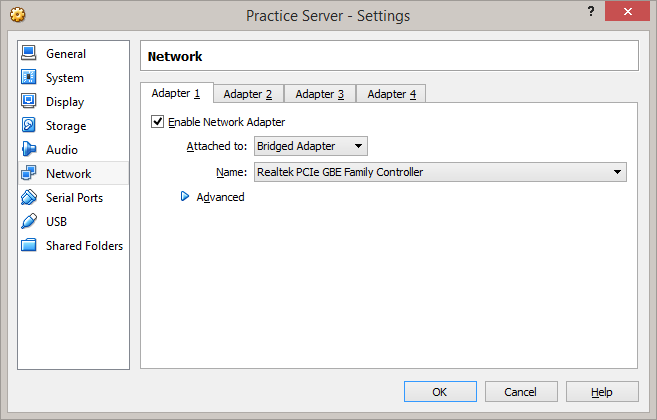
Task: Click the Serial Ports connector icon
Action: pyautogui.click(x=28, y=197)
